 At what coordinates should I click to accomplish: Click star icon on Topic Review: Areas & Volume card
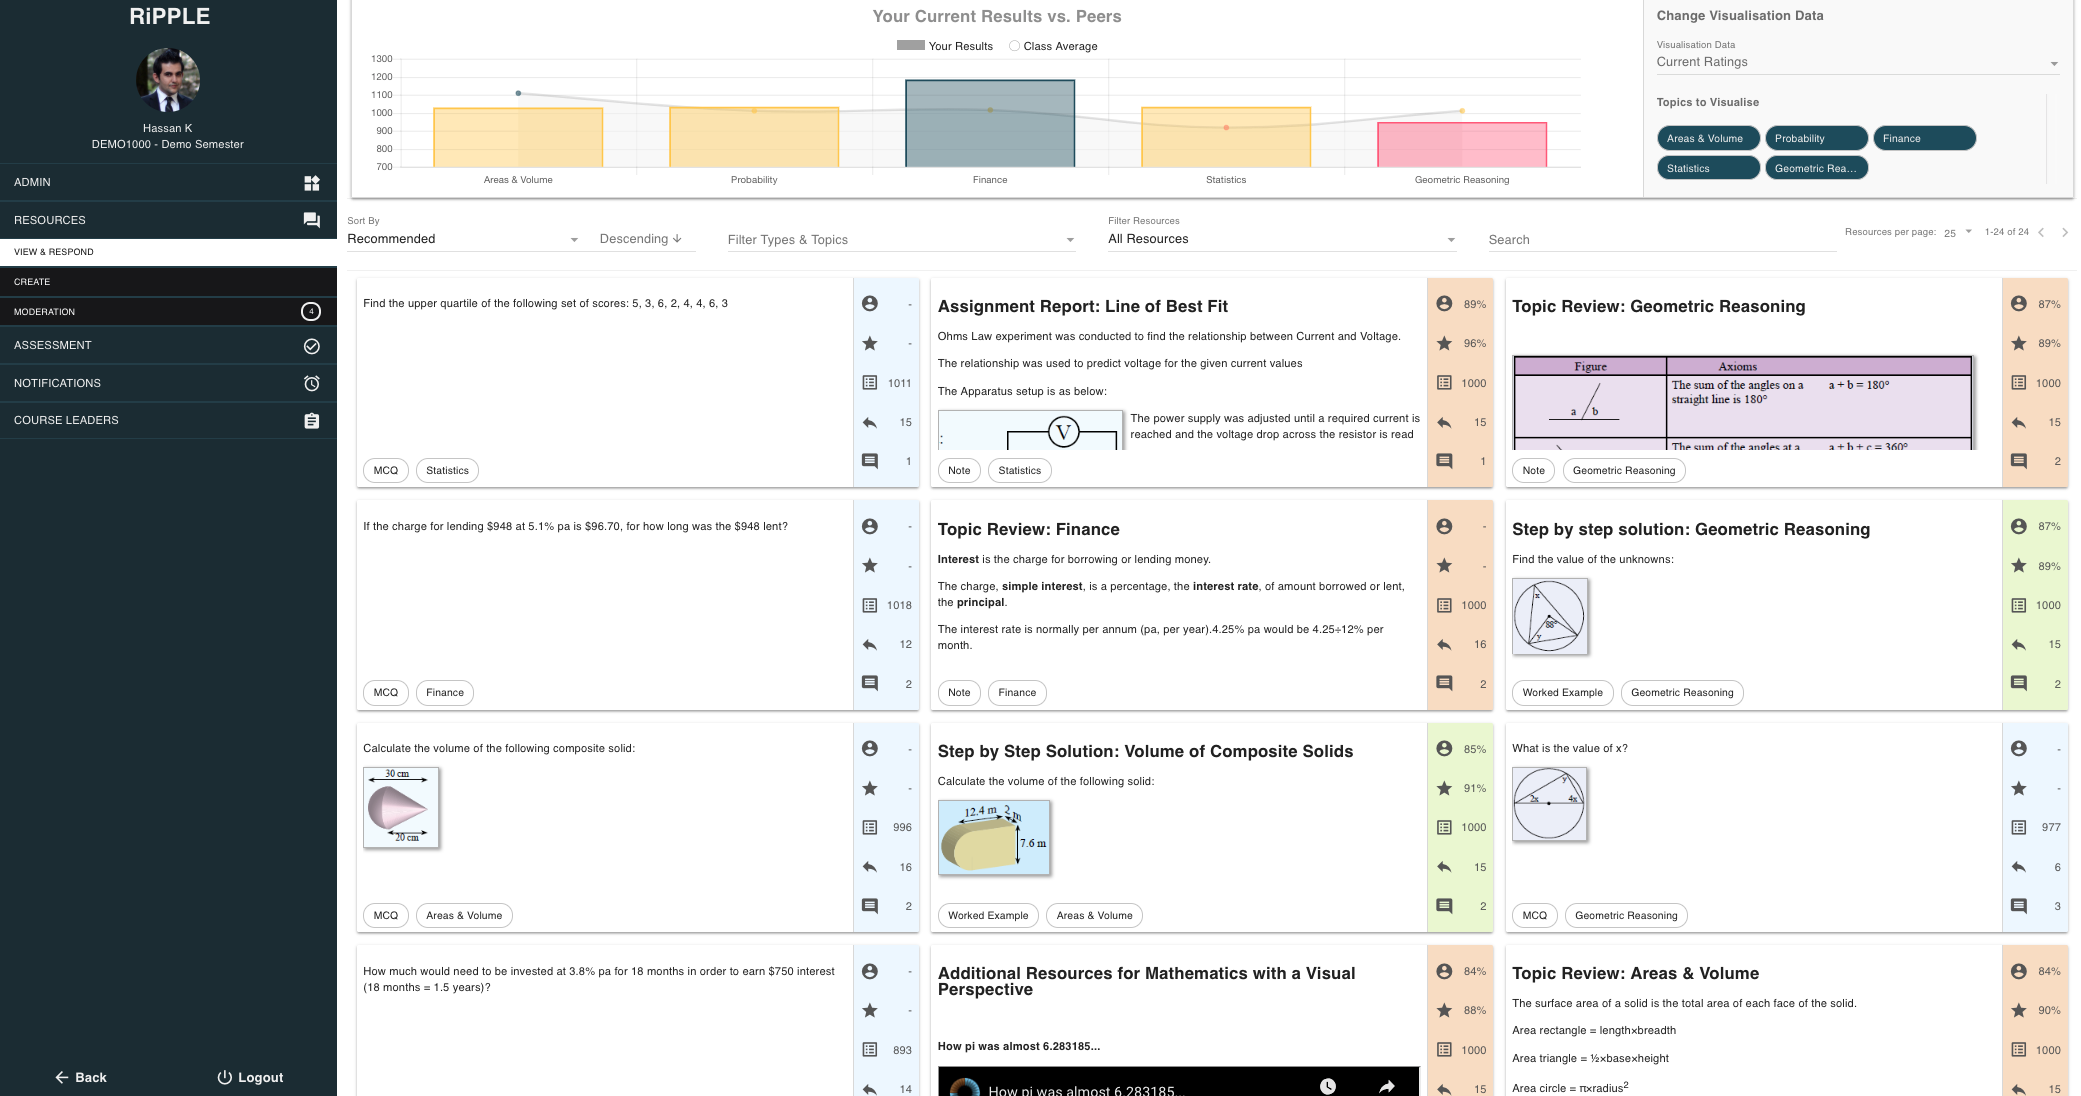(x=2019, y=1010)
